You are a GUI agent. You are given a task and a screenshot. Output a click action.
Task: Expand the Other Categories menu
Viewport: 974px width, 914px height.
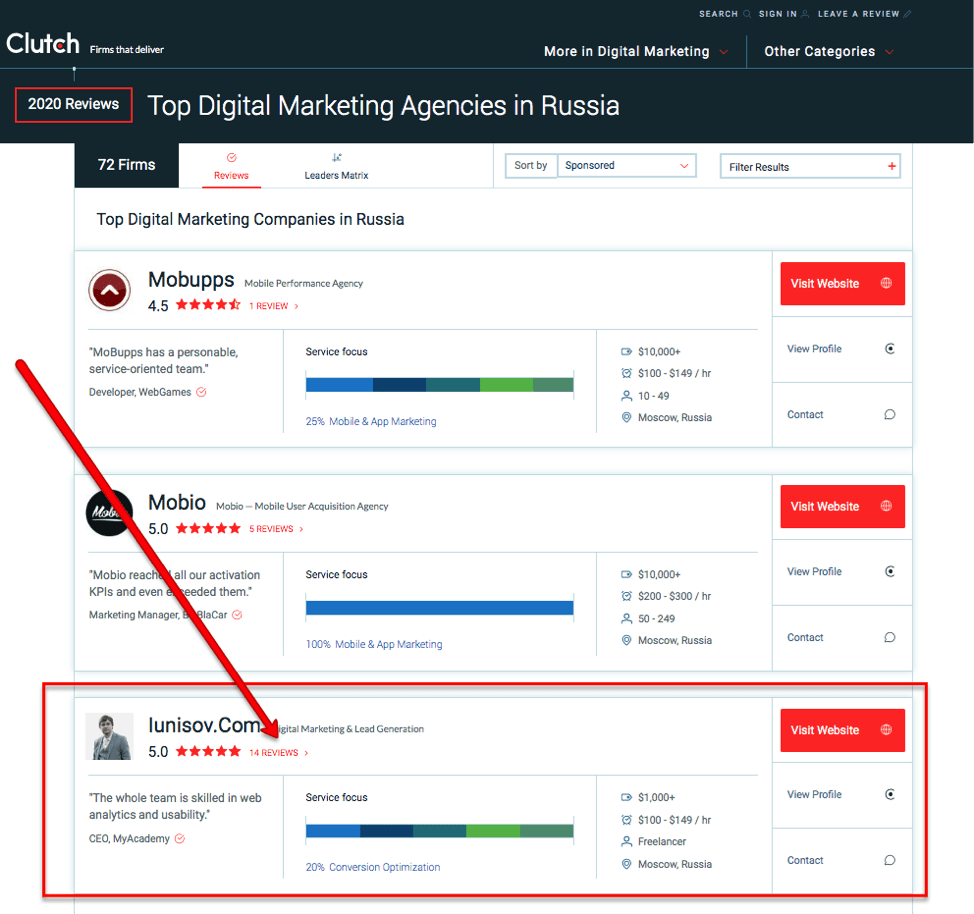pos(829,52)
